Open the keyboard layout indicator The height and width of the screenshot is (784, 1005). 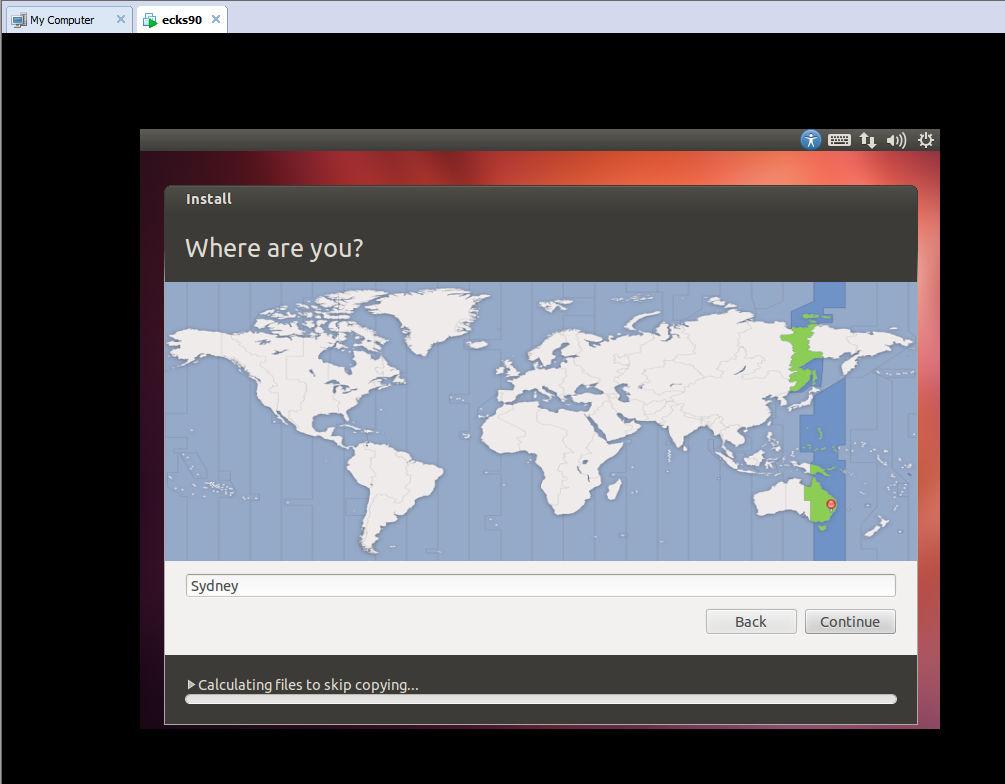839,140
